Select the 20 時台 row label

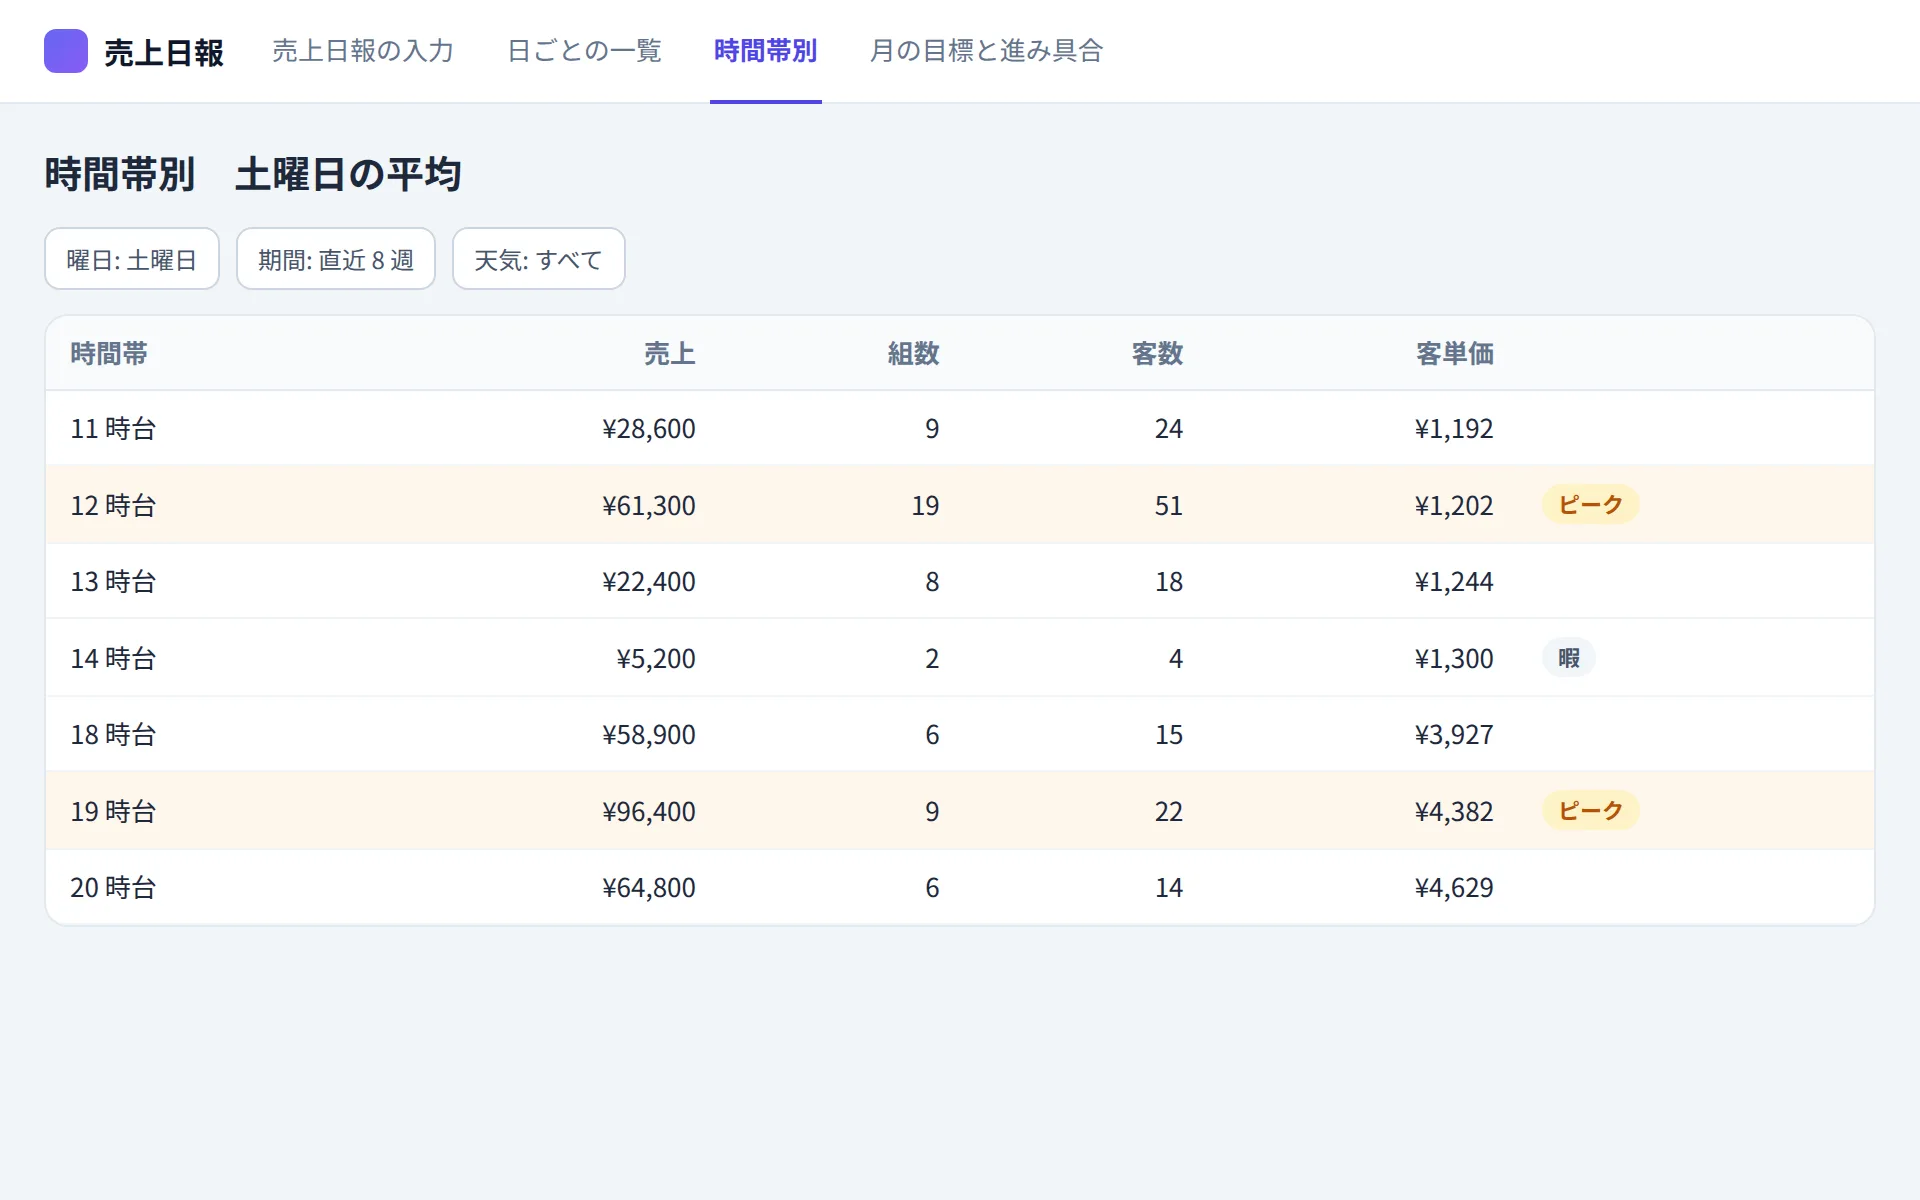click(113, 888)
